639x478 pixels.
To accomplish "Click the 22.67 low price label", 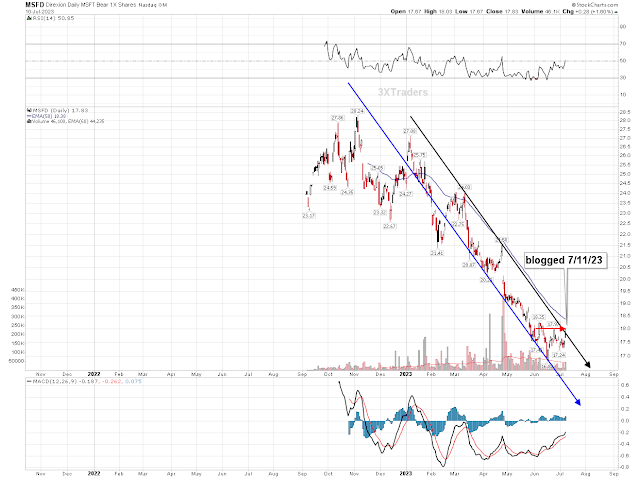I will click(x=390, y=226).
